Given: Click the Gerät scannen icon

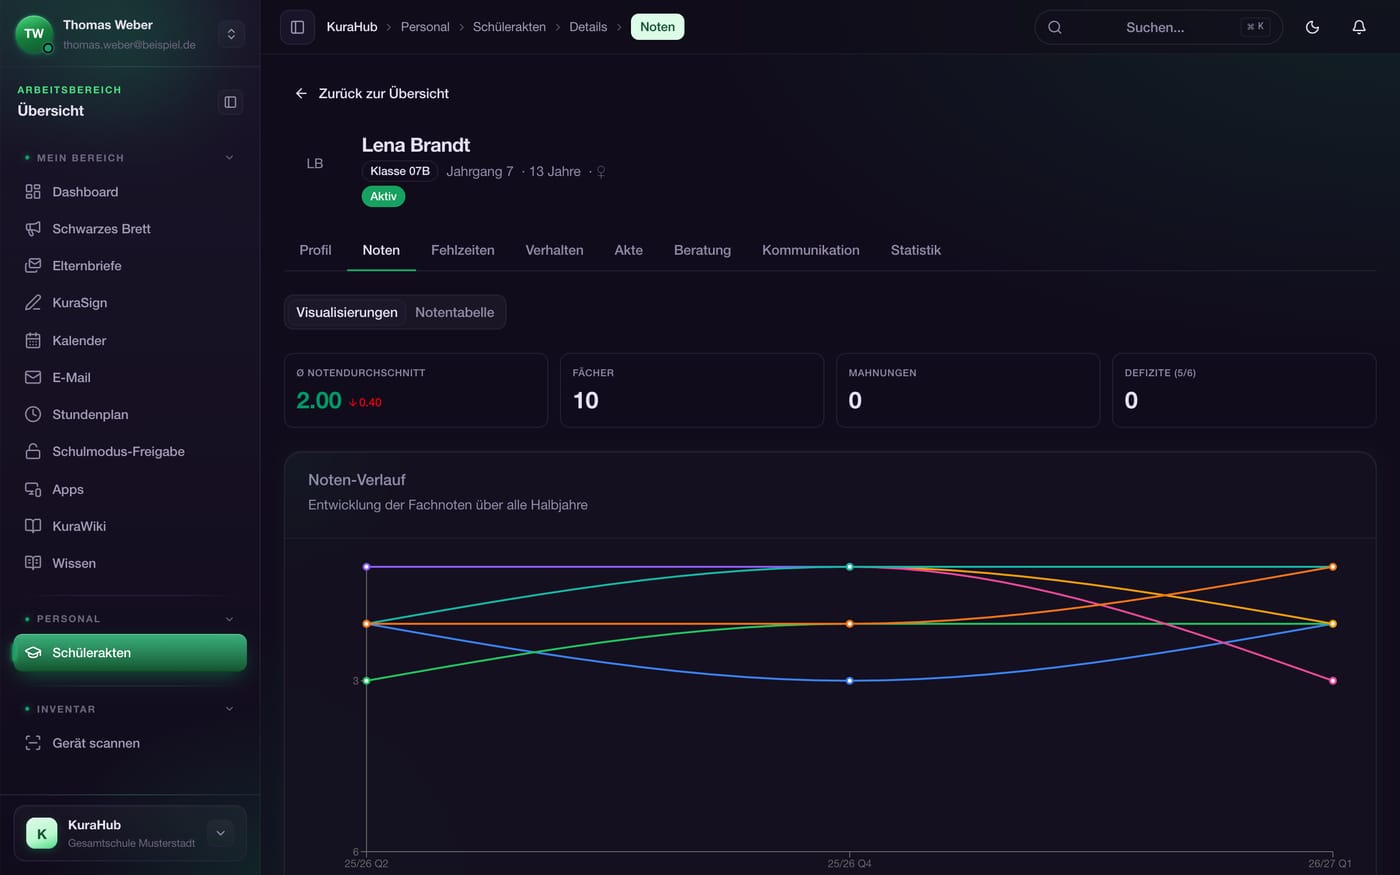Looking at the screenshot, I should (33, 743).
